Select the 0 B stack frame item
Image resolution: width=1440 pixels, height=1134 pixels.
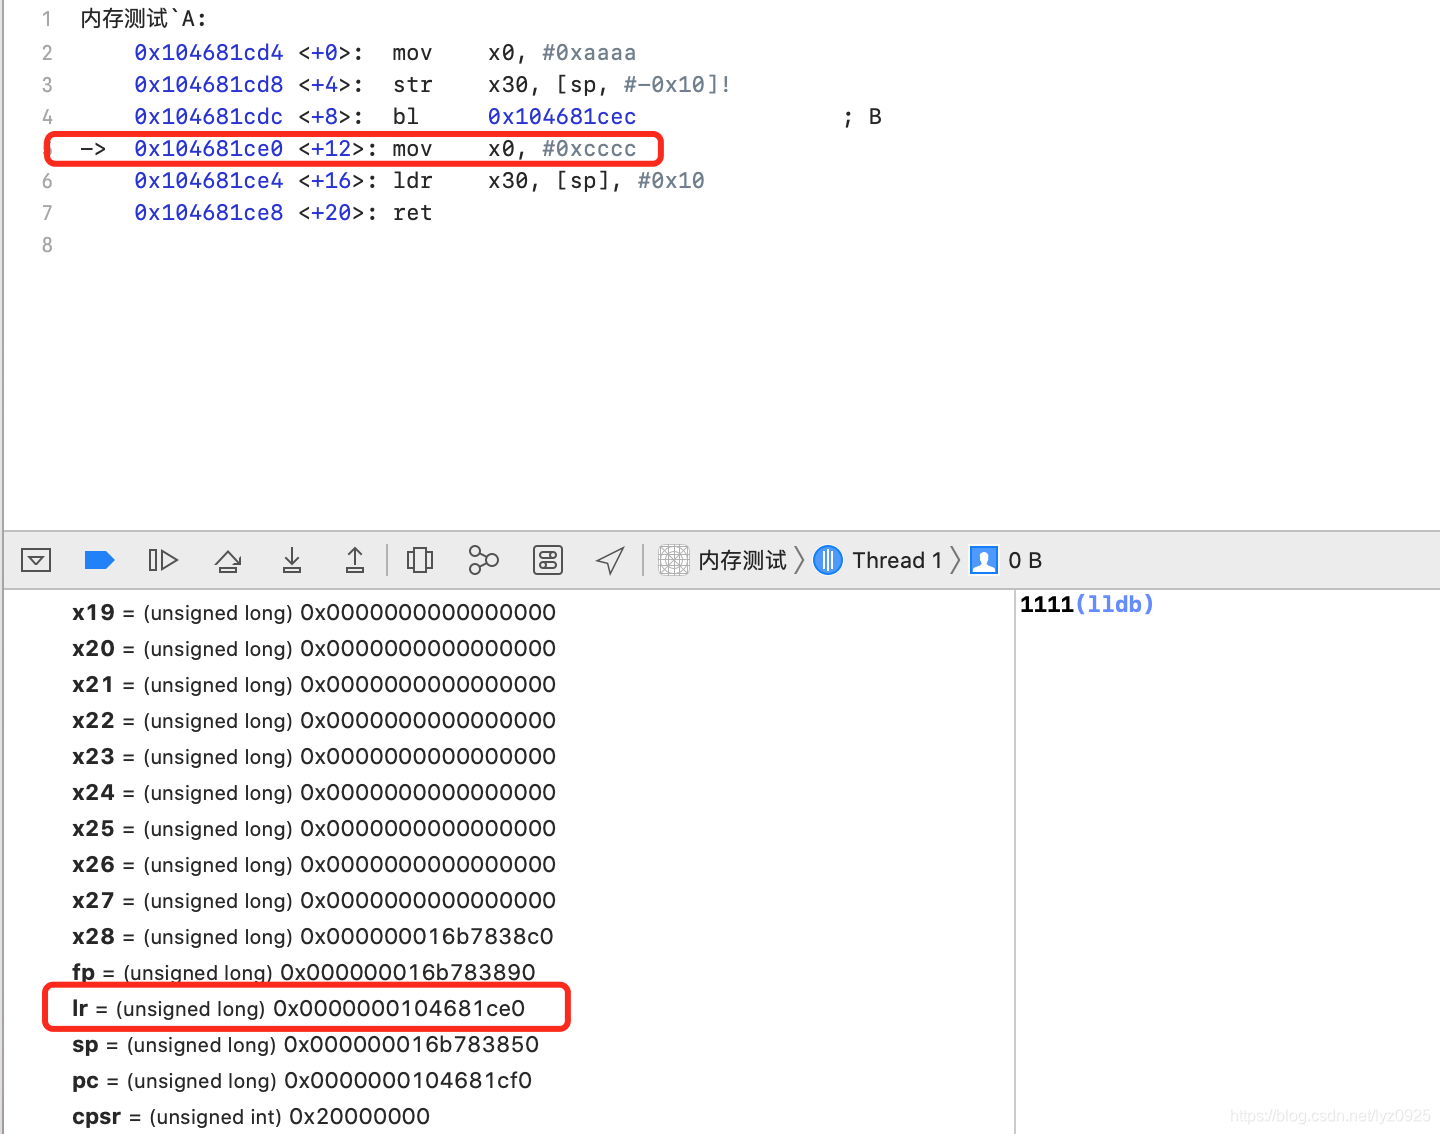1025,560
